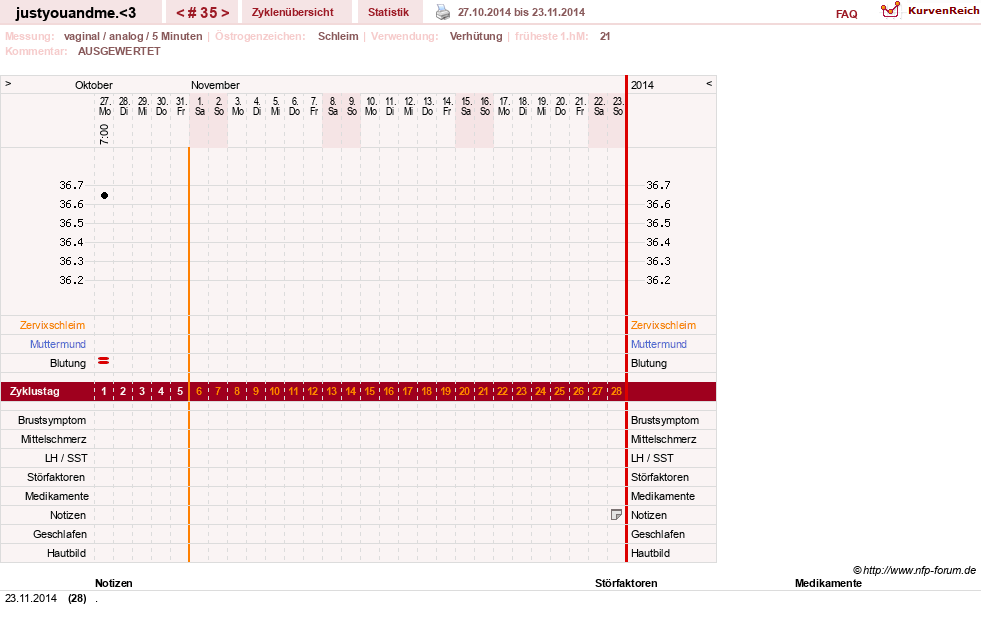Click the AUSGEWERTET comment text
Image resolution: width=981 pixels, height=622 pixels.
[119, 51]
